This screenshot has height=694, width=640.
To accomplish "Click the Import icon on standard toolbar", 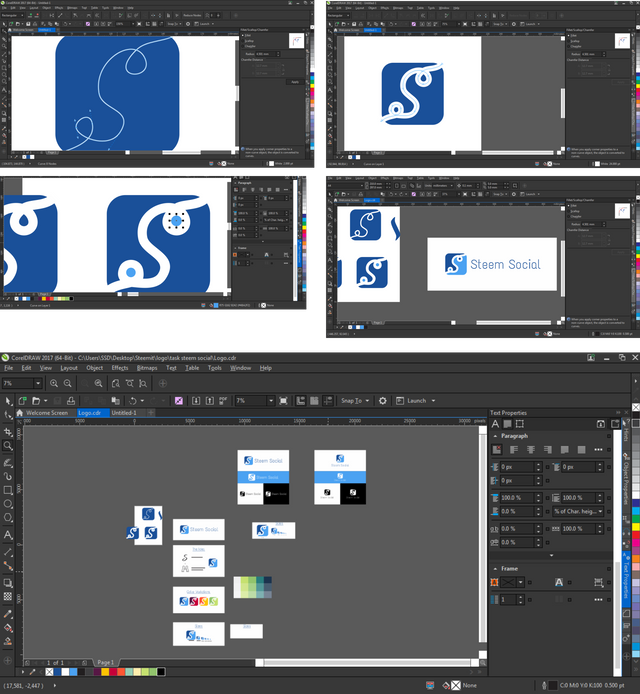I will coord(196,401).
